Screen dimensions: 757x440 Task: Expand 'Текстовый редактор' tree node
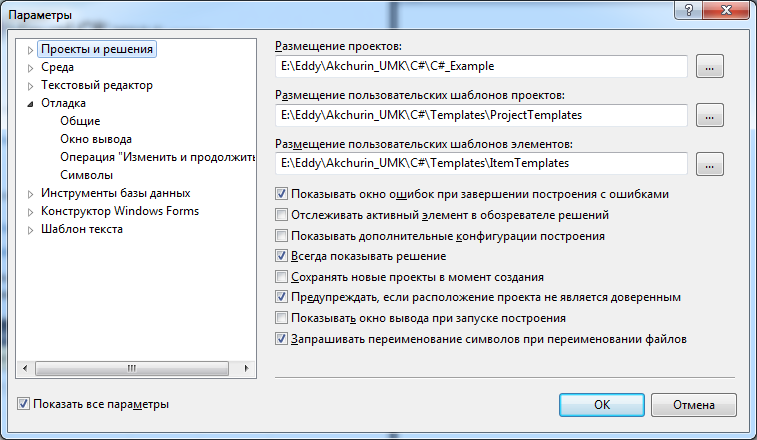(x=30, y=86)
